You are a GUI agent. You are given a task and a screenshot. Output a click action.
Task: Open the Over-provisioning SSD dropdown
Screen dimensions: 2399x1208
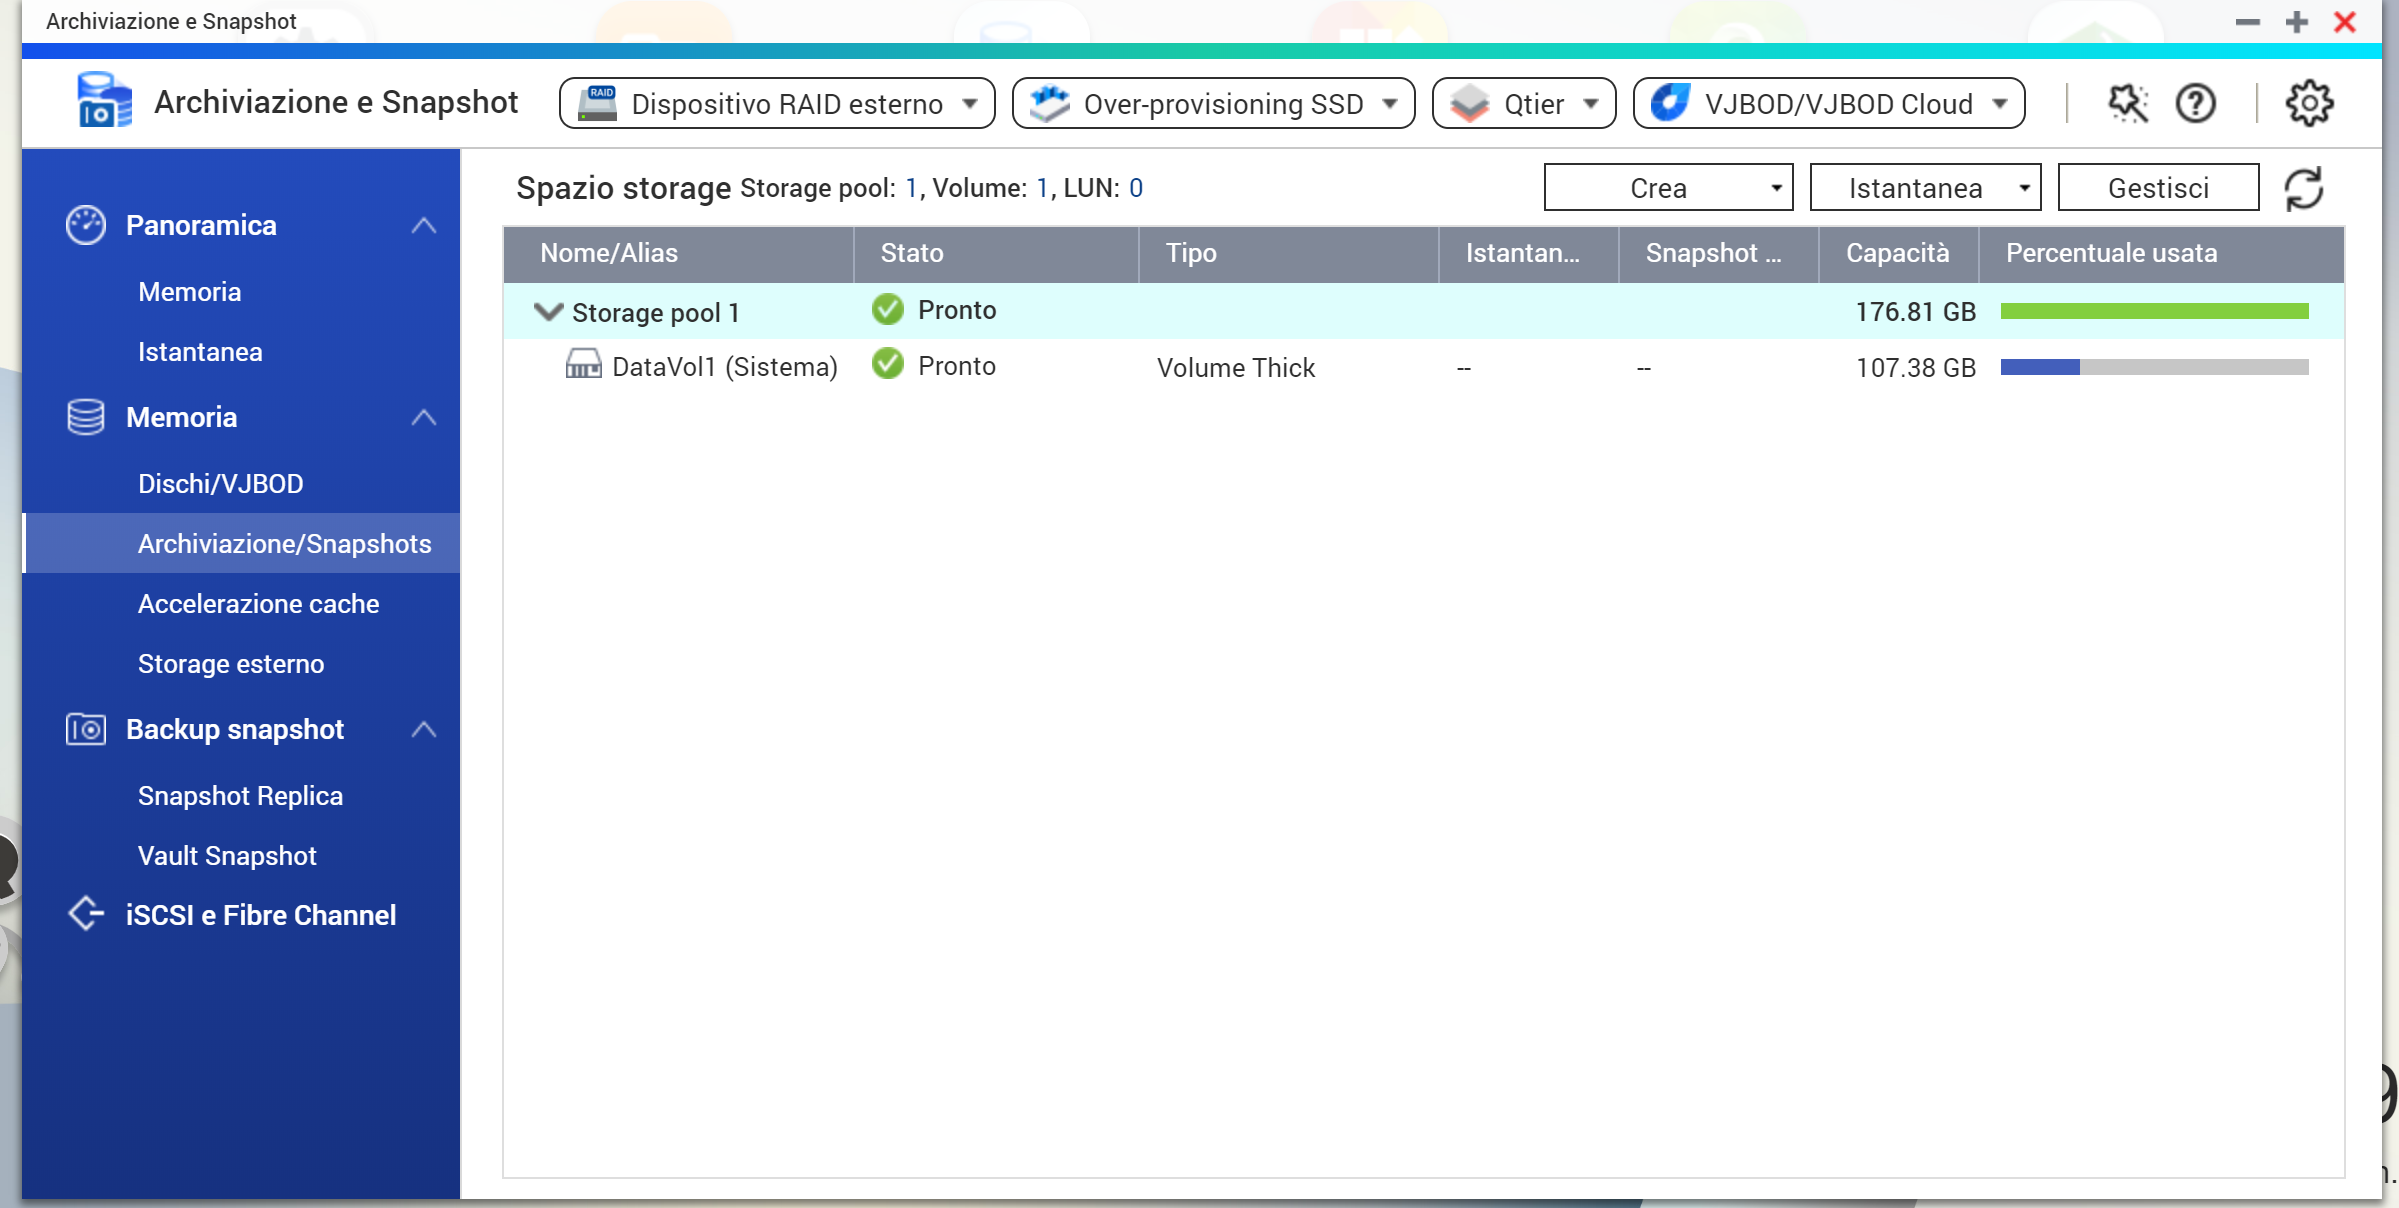tap(1213, 103)
